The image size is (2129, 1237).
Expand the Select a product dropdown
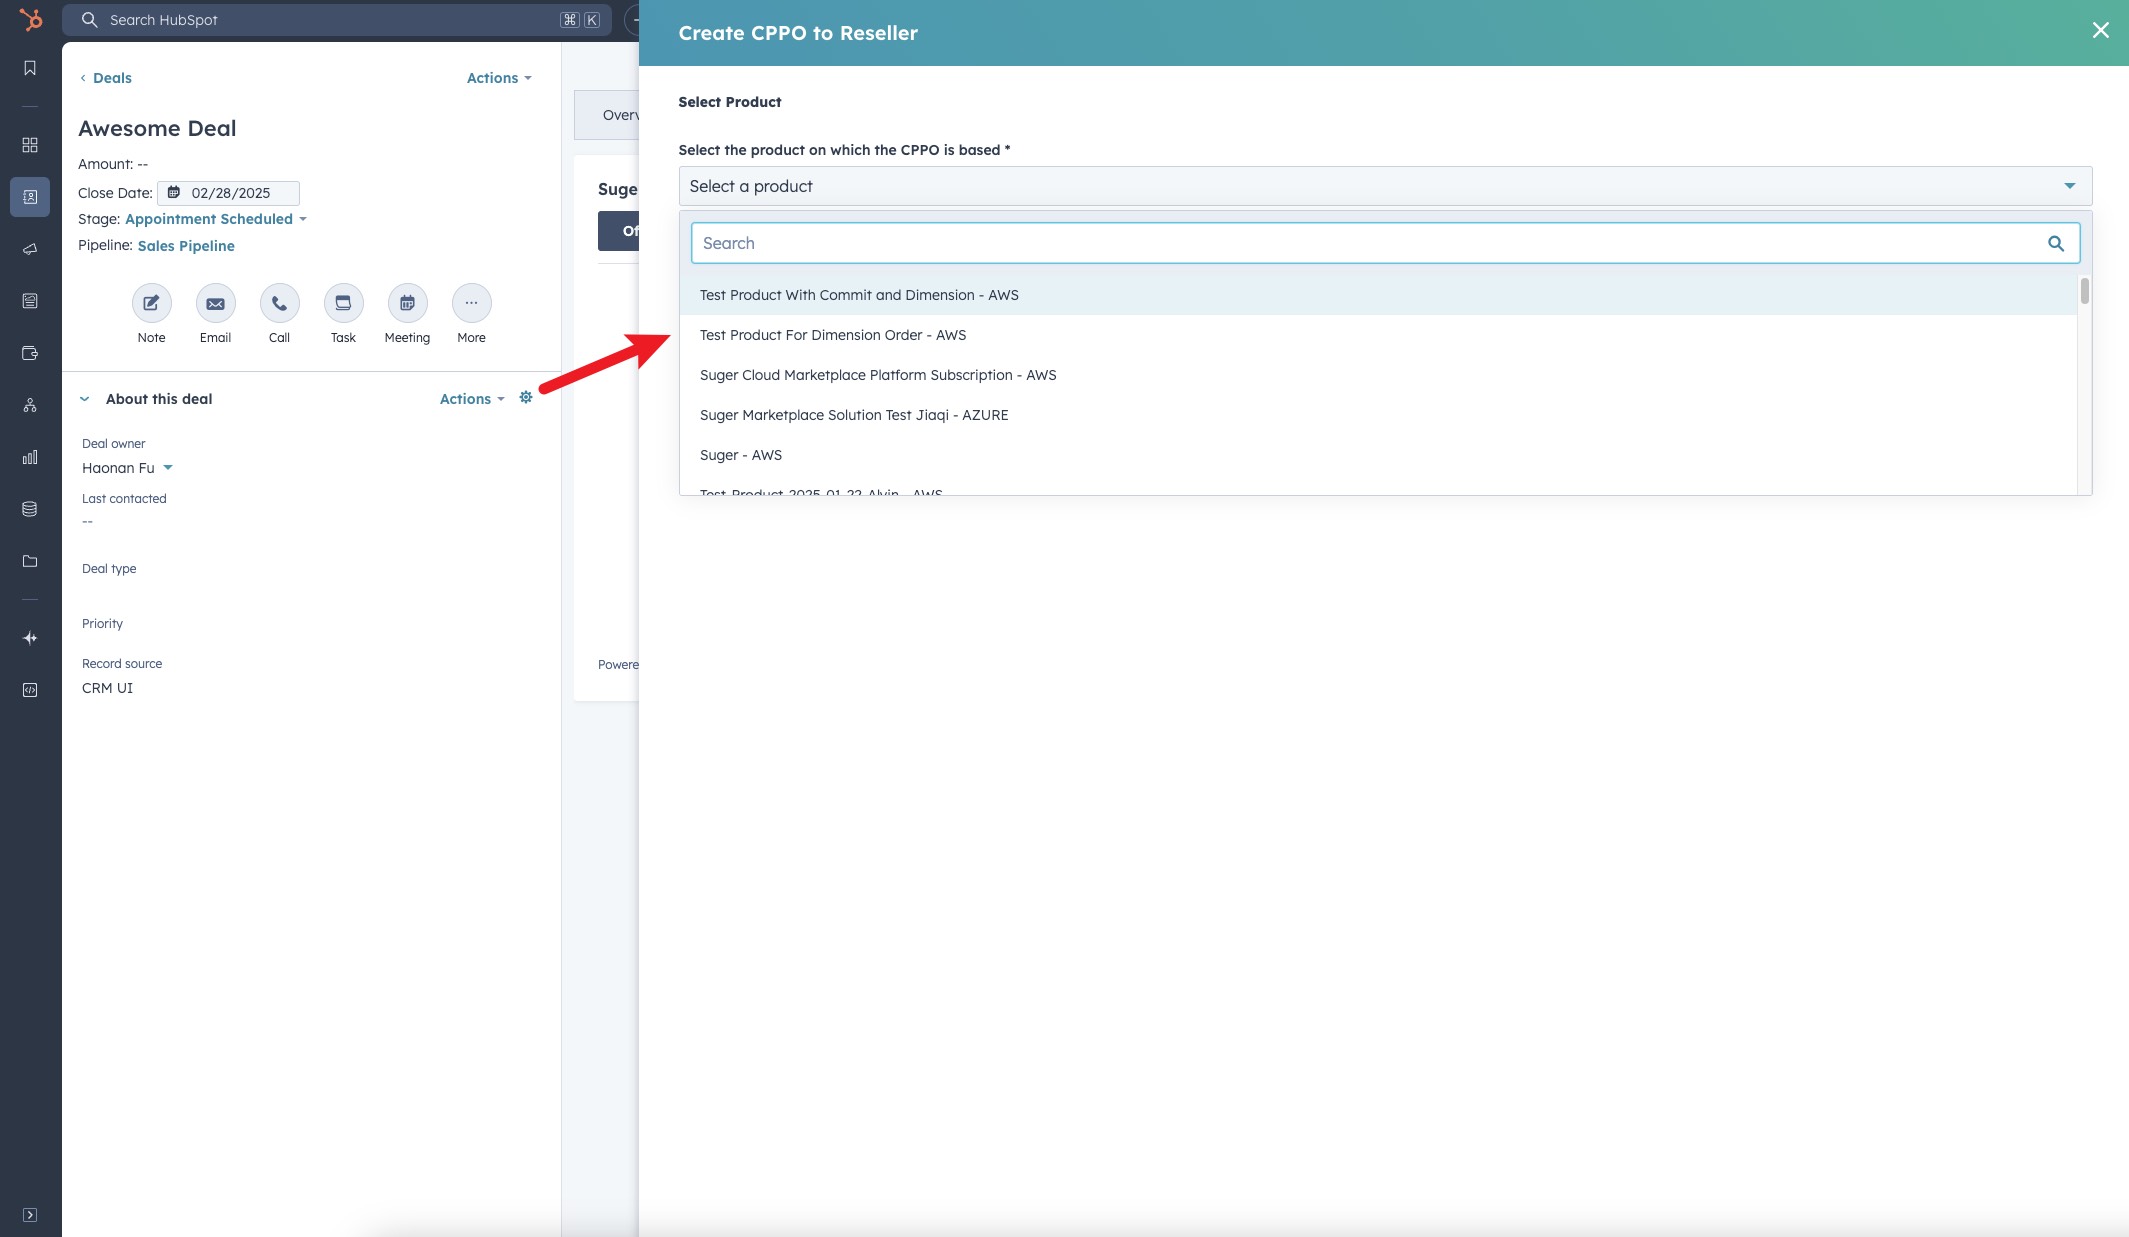(x=1384, y=186)
